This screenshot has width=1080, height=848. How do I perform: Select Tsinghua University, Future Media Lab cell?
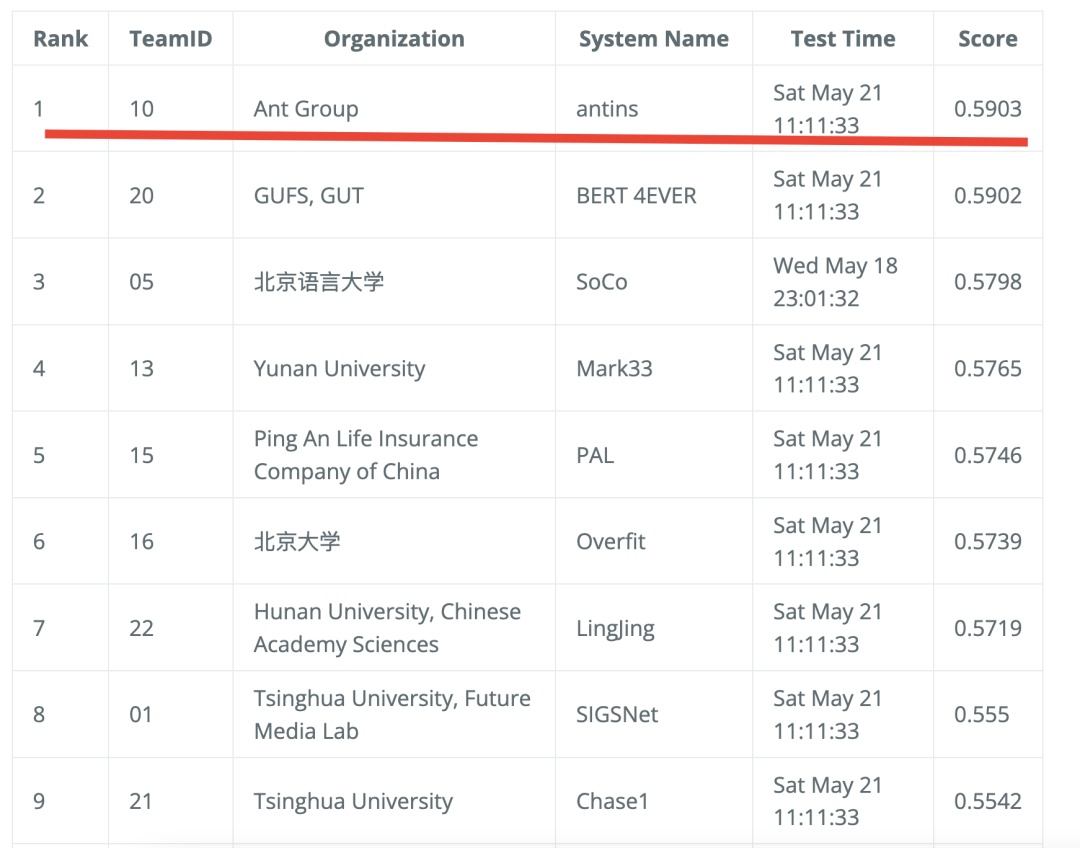click(x=392, y=714)
